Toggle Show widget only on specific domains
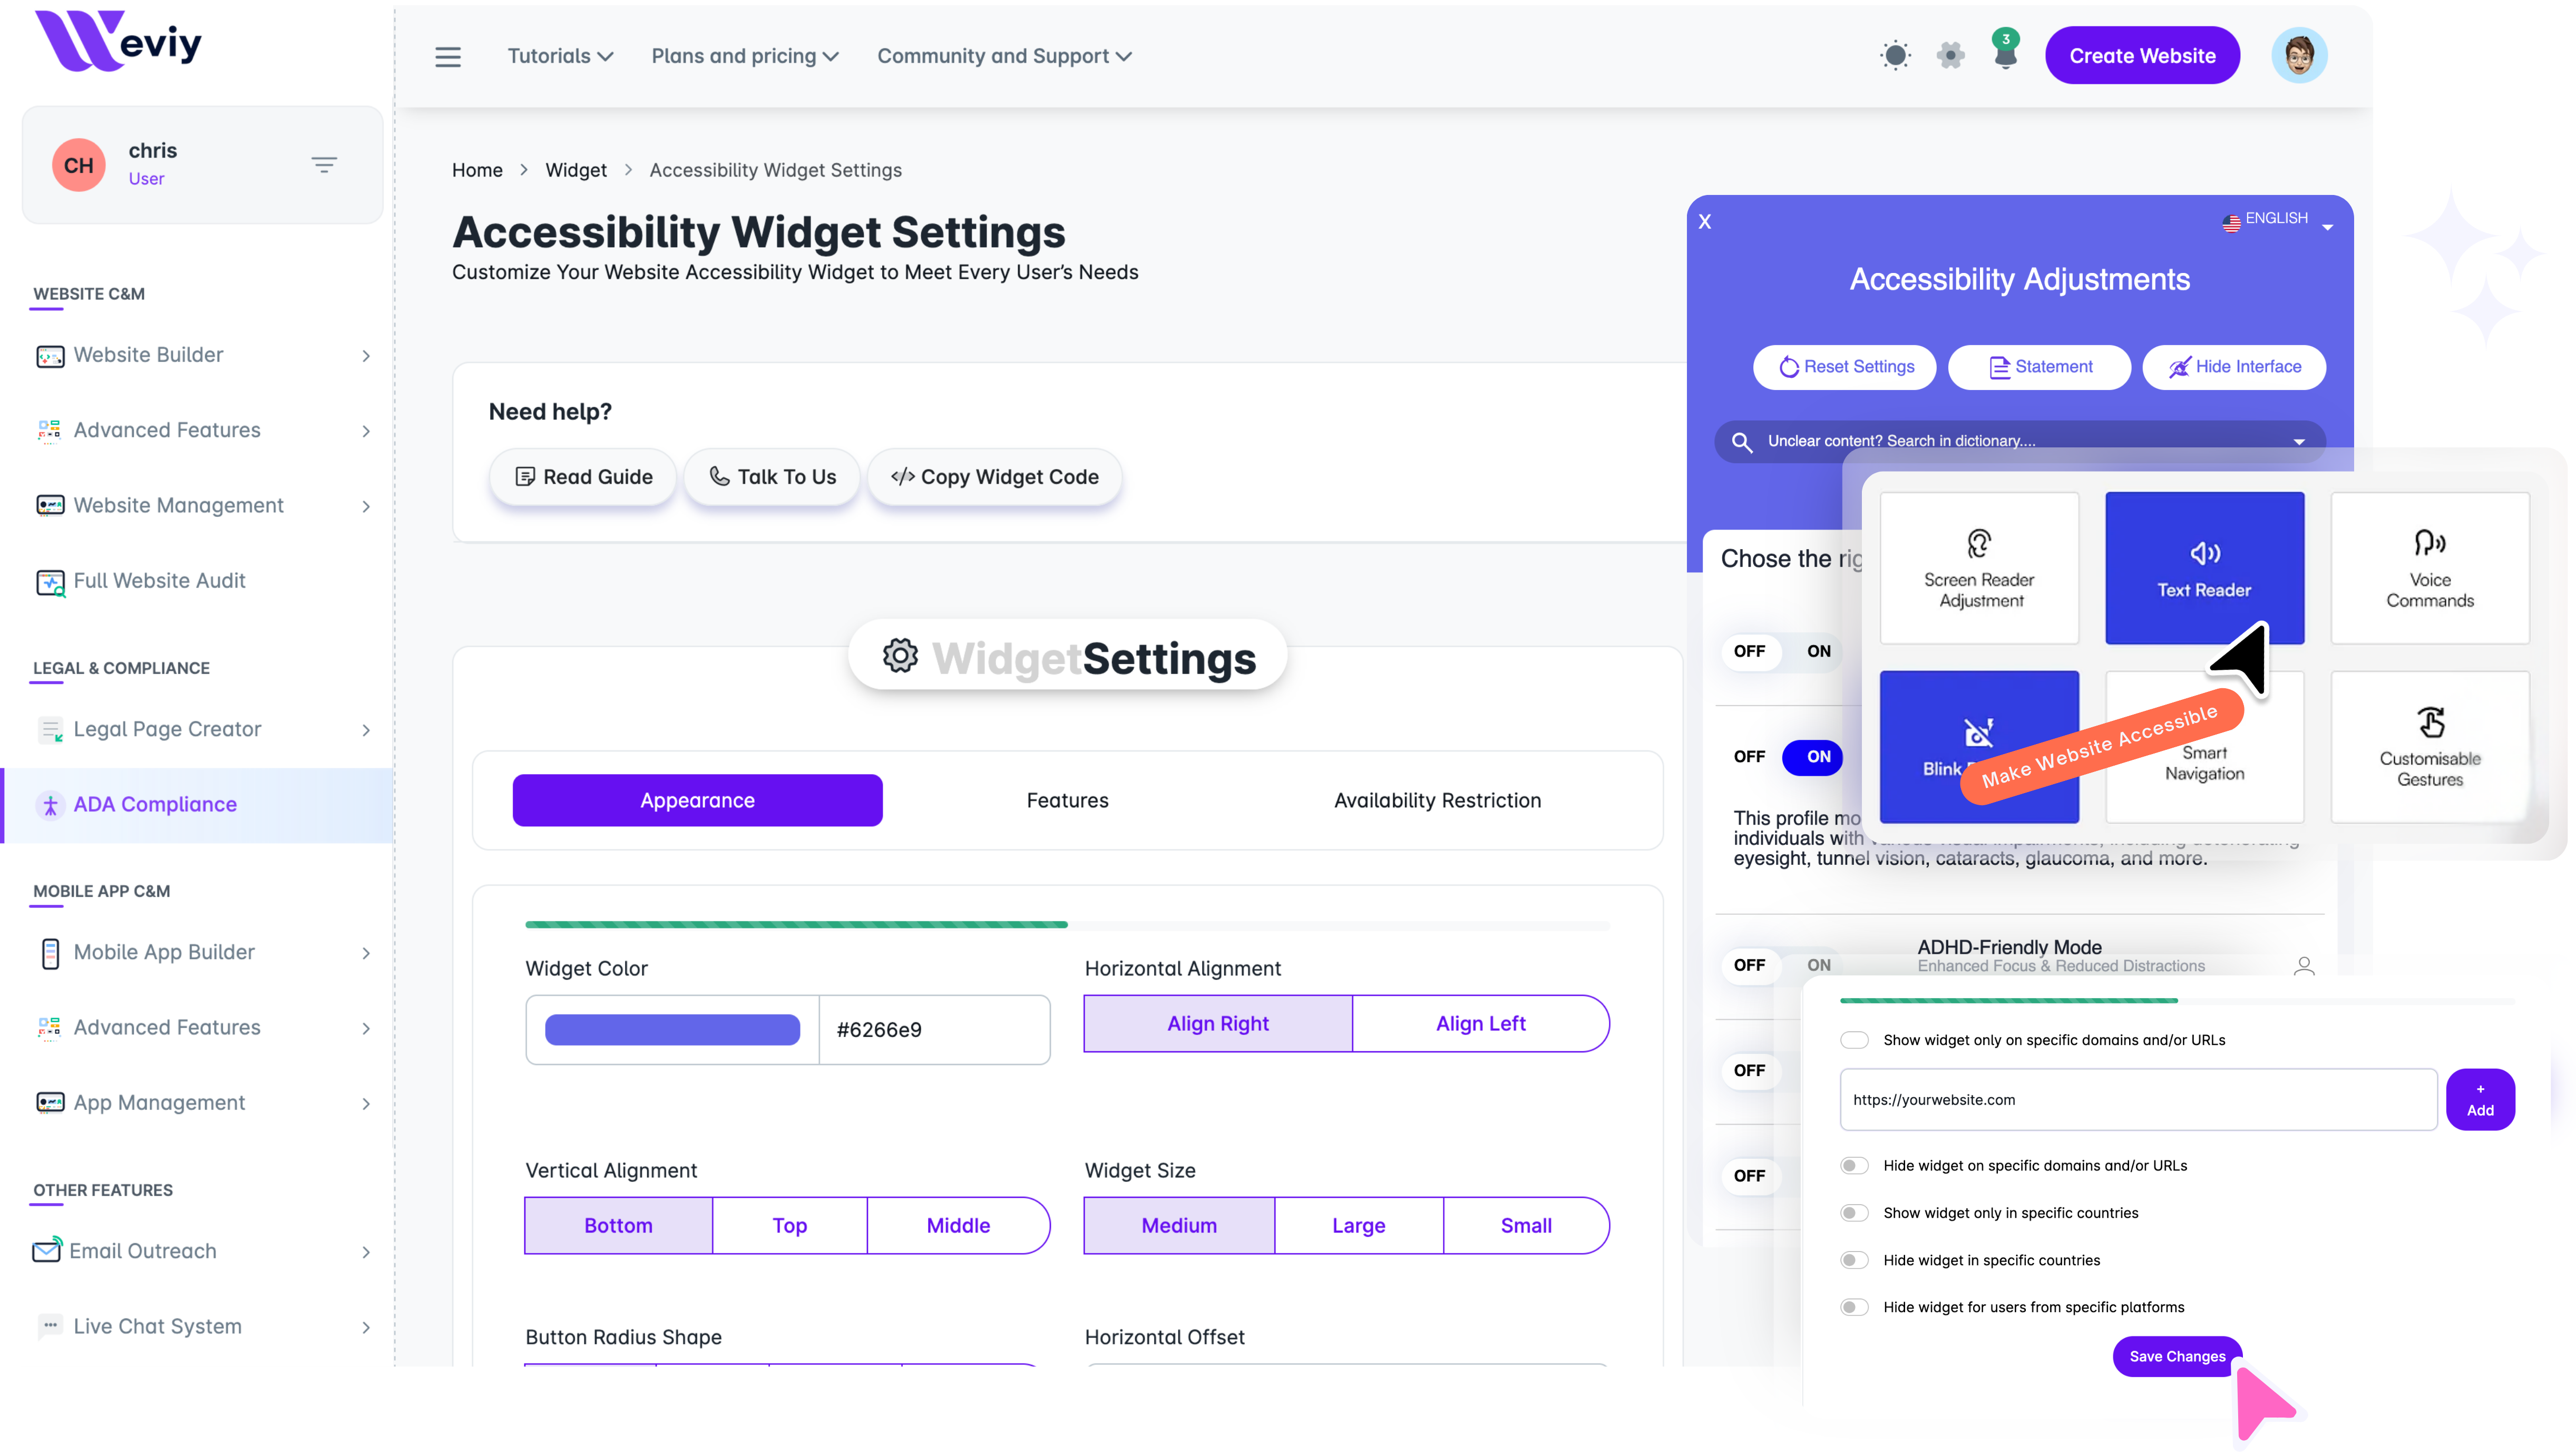 click(x=1854, y=1040)
